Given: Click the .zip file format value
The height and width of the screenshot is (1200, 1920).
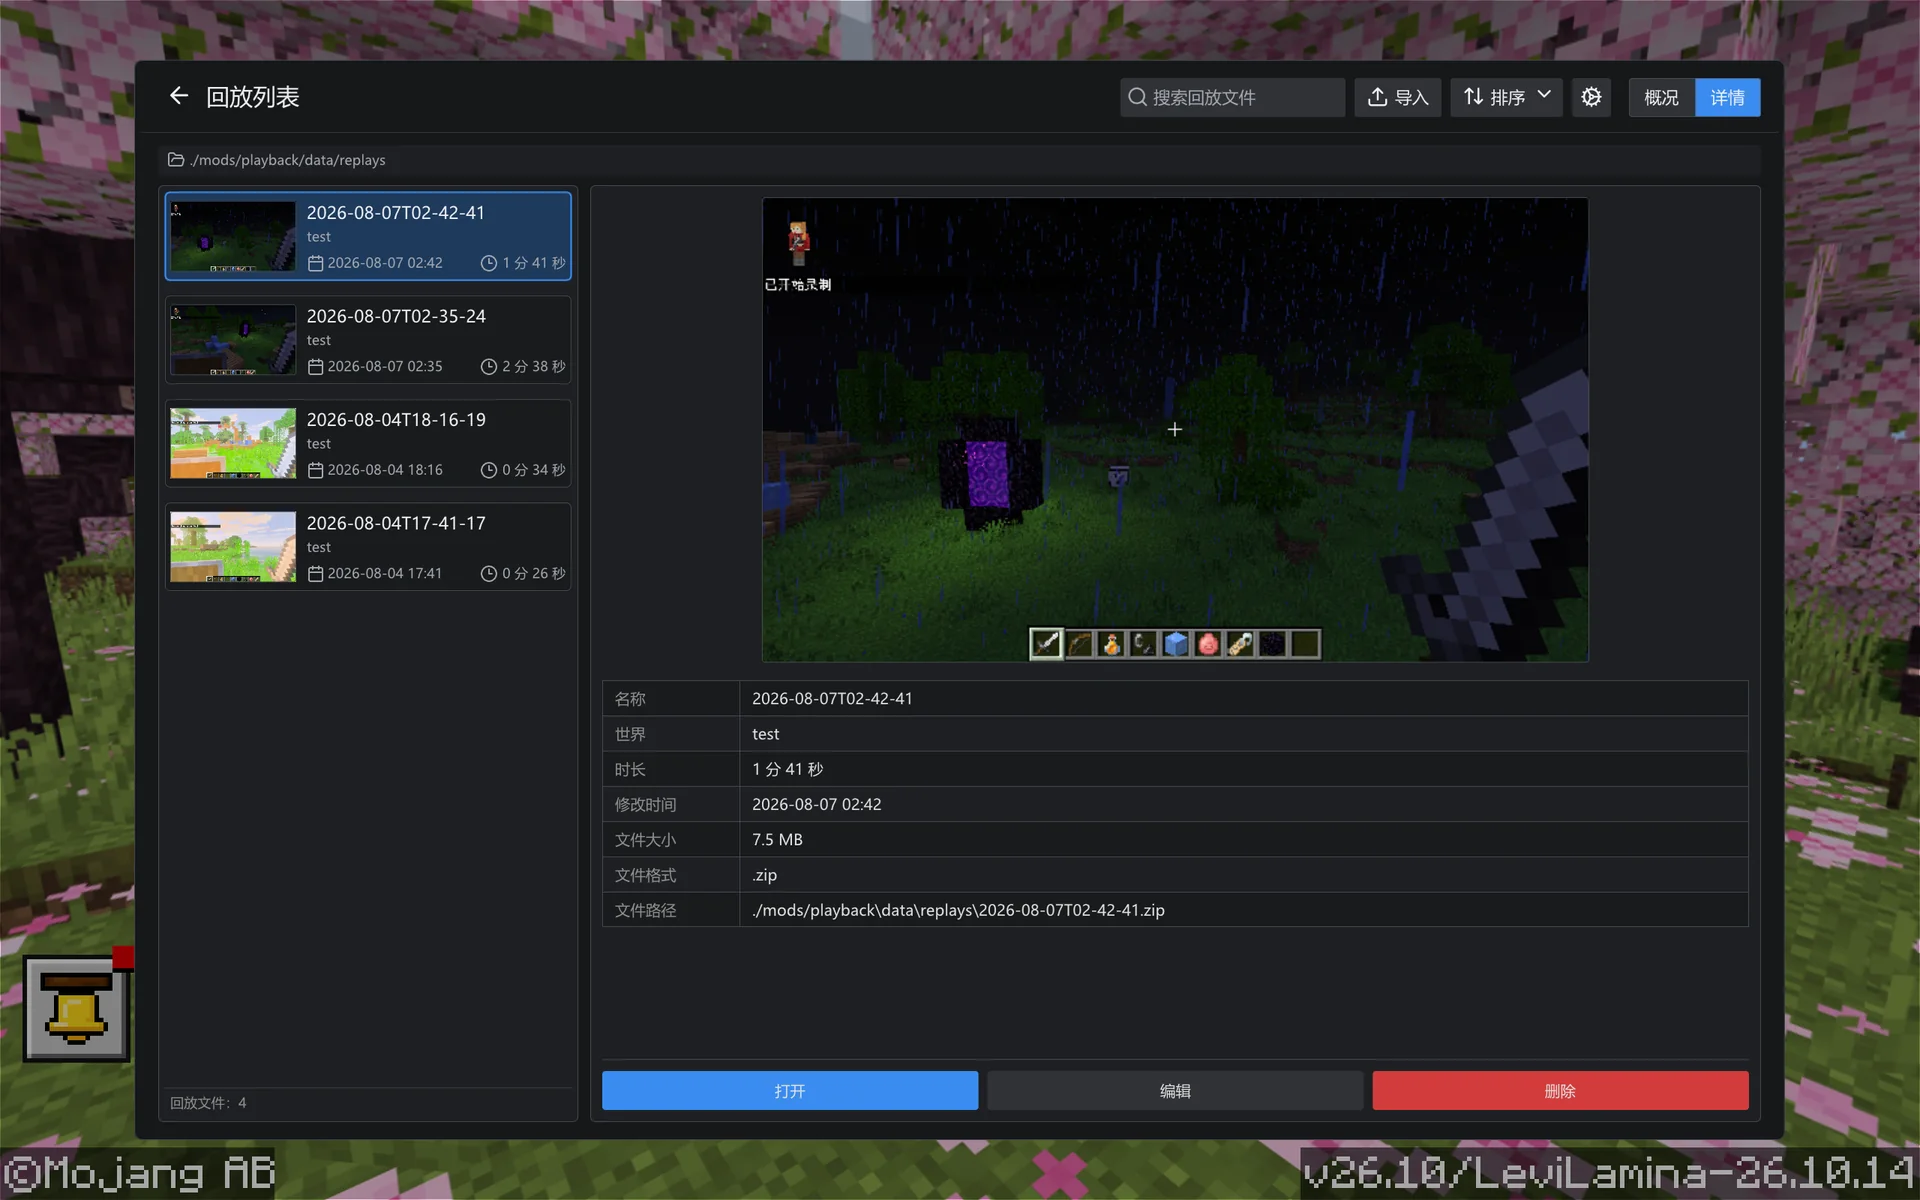Looking at the screenshot, I should (x=764, y=875).
